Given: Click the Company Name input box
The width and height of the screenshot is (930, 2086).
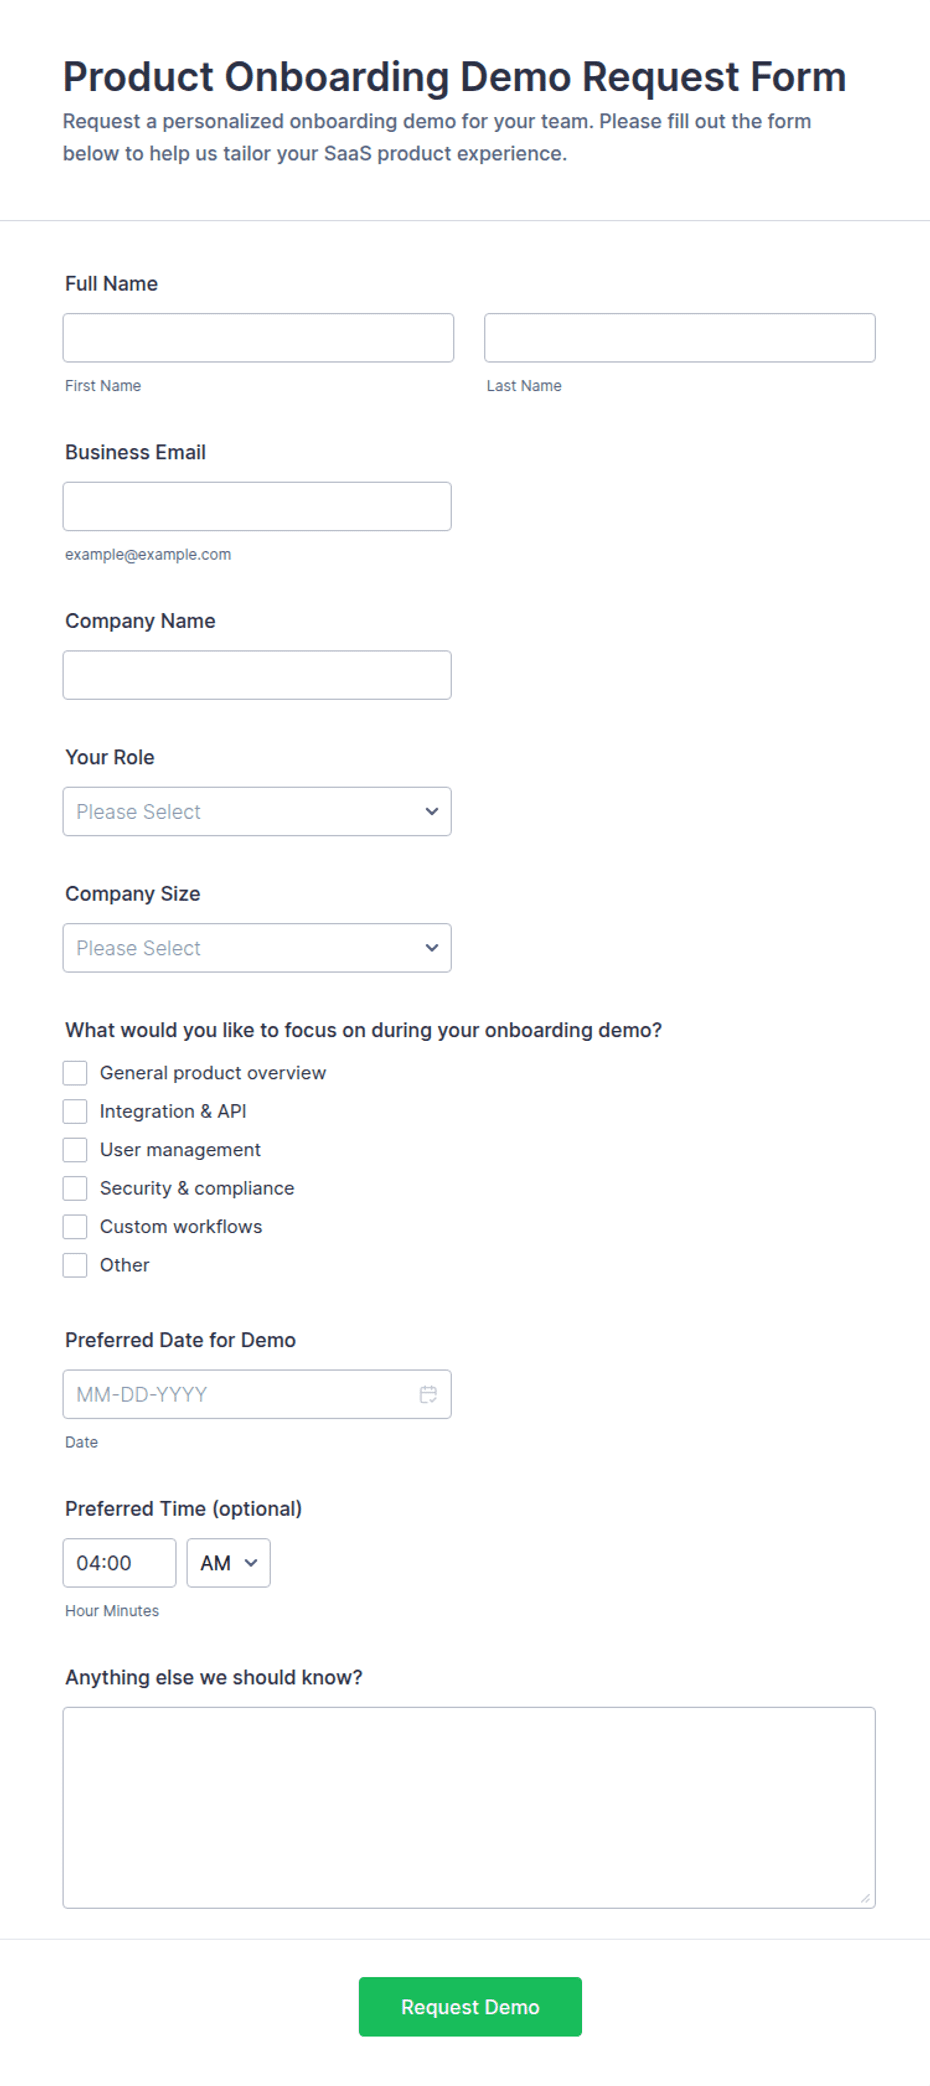Looking at the screenshot, I should pyautogui.click(x=257, y=675).
